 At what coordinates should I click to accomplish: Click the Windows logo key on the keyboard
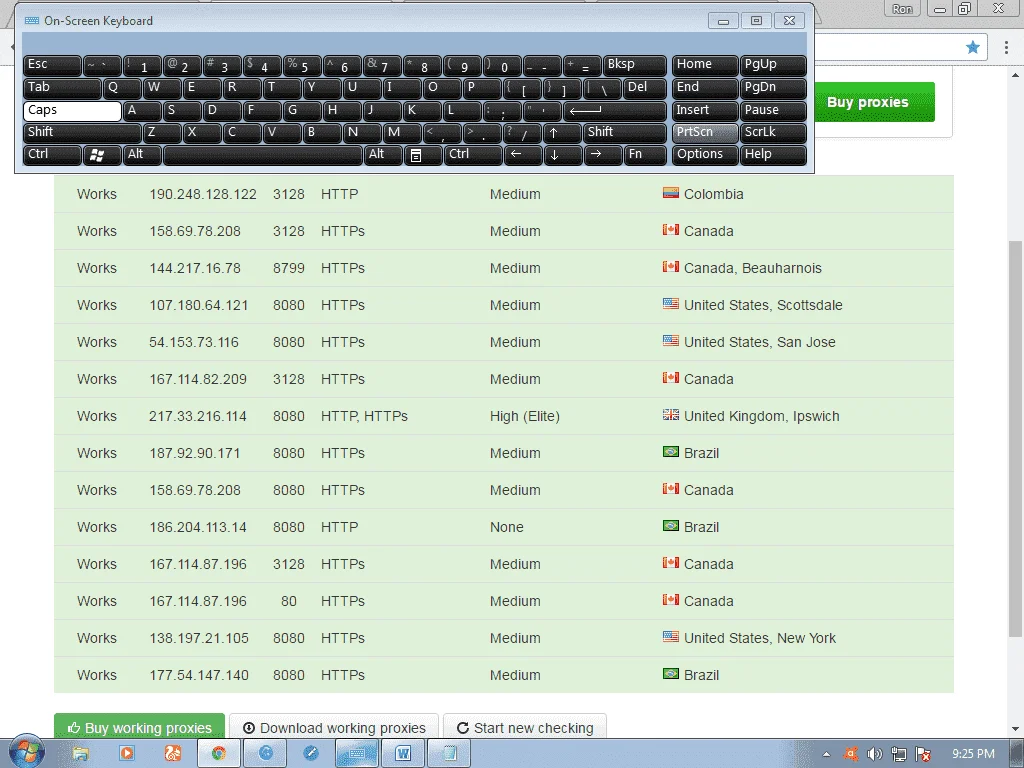pyautogui.click(x=102, y=155)
